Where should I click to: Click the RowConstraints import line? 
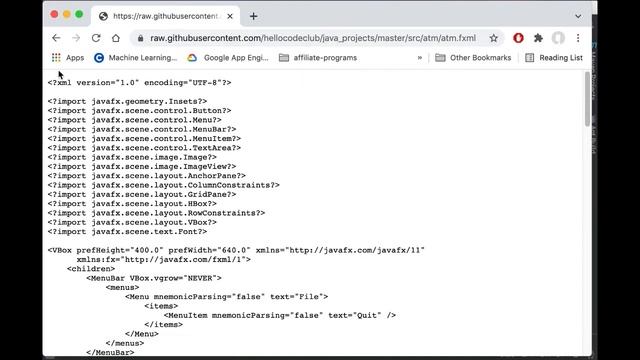coord(156,213)
